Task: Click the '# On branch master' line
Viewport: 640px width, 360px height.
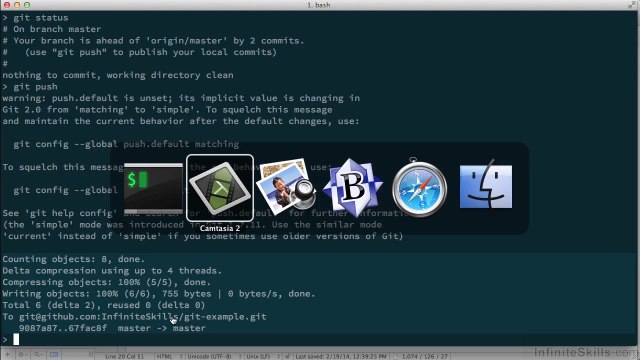Action: click(51, 29)
